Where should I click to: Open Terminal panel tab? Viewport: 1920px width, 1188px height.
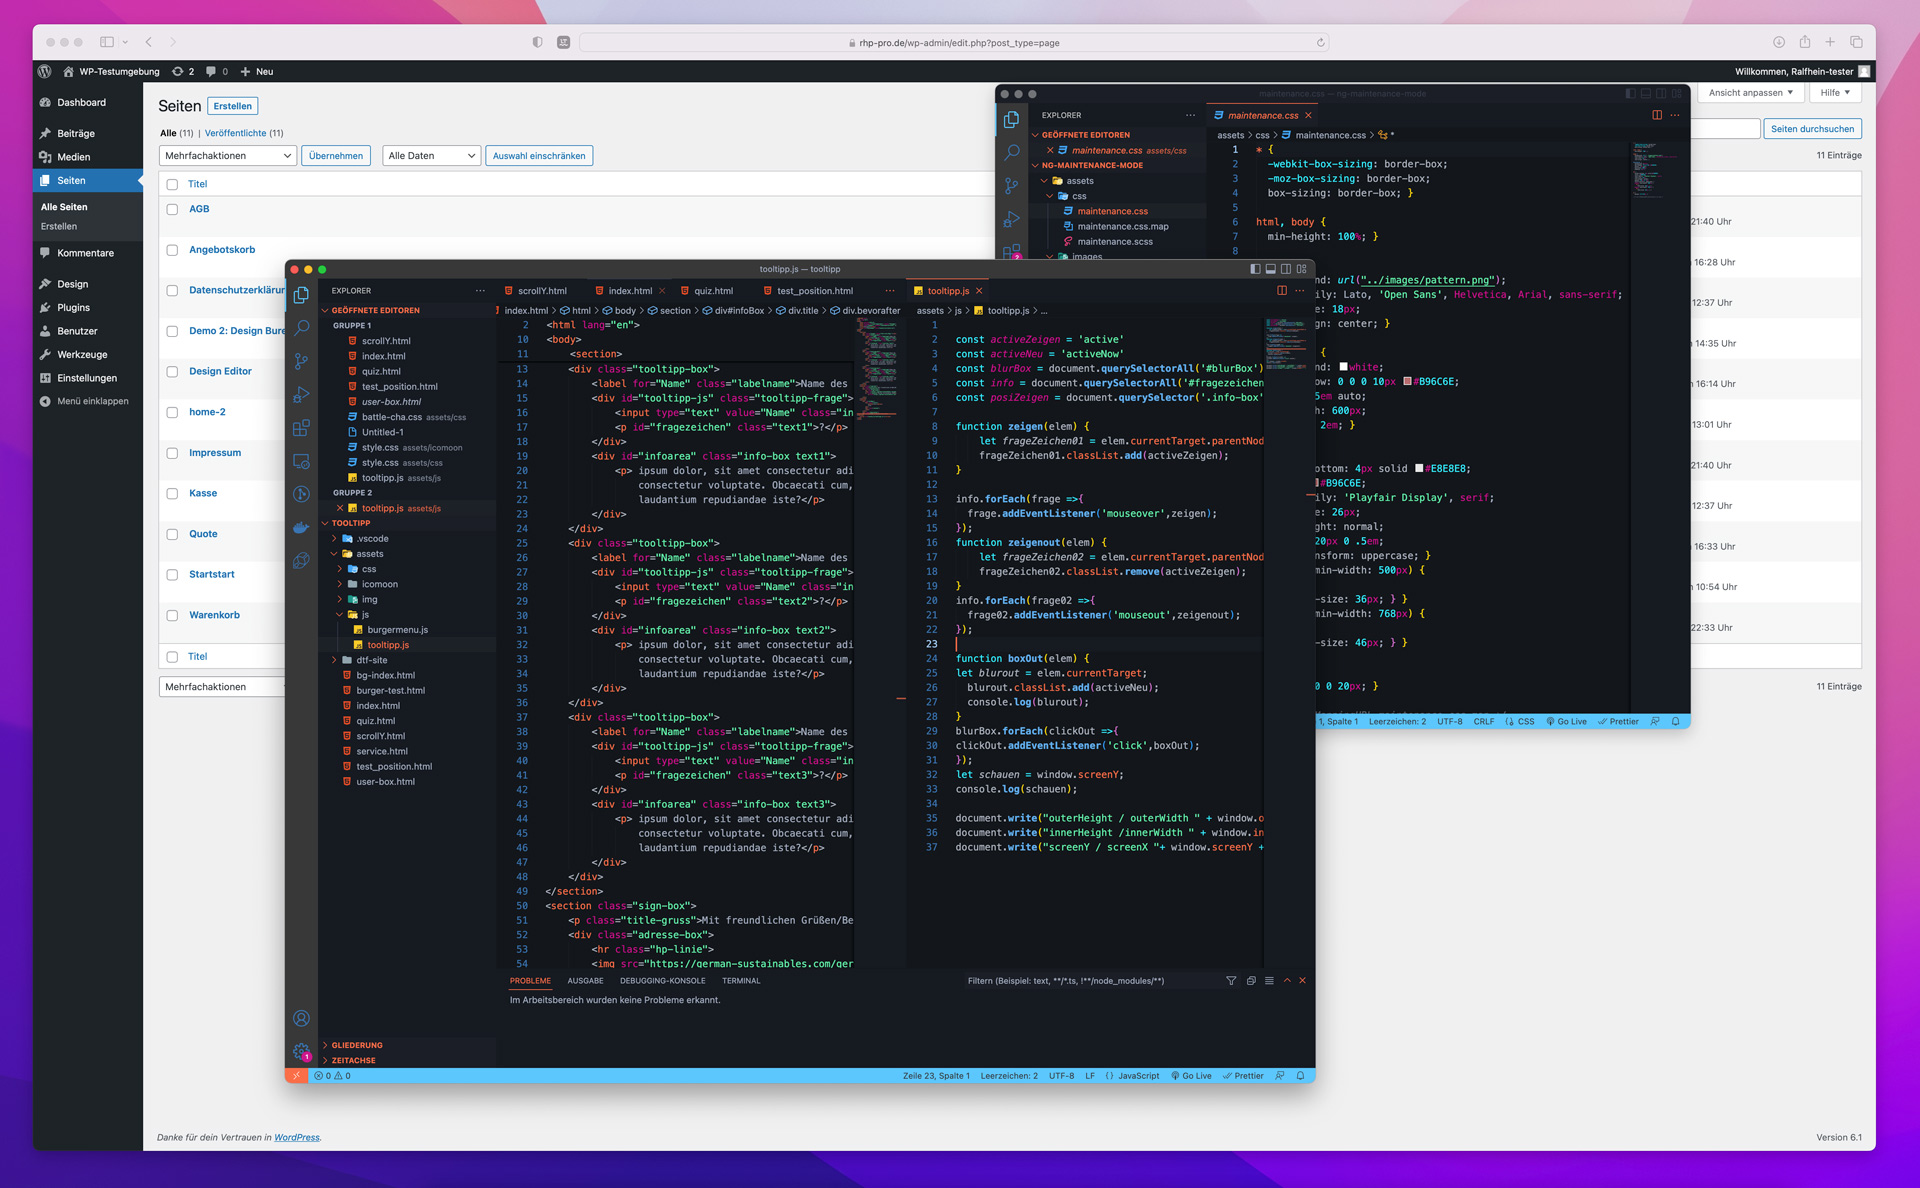click(741, 981)
